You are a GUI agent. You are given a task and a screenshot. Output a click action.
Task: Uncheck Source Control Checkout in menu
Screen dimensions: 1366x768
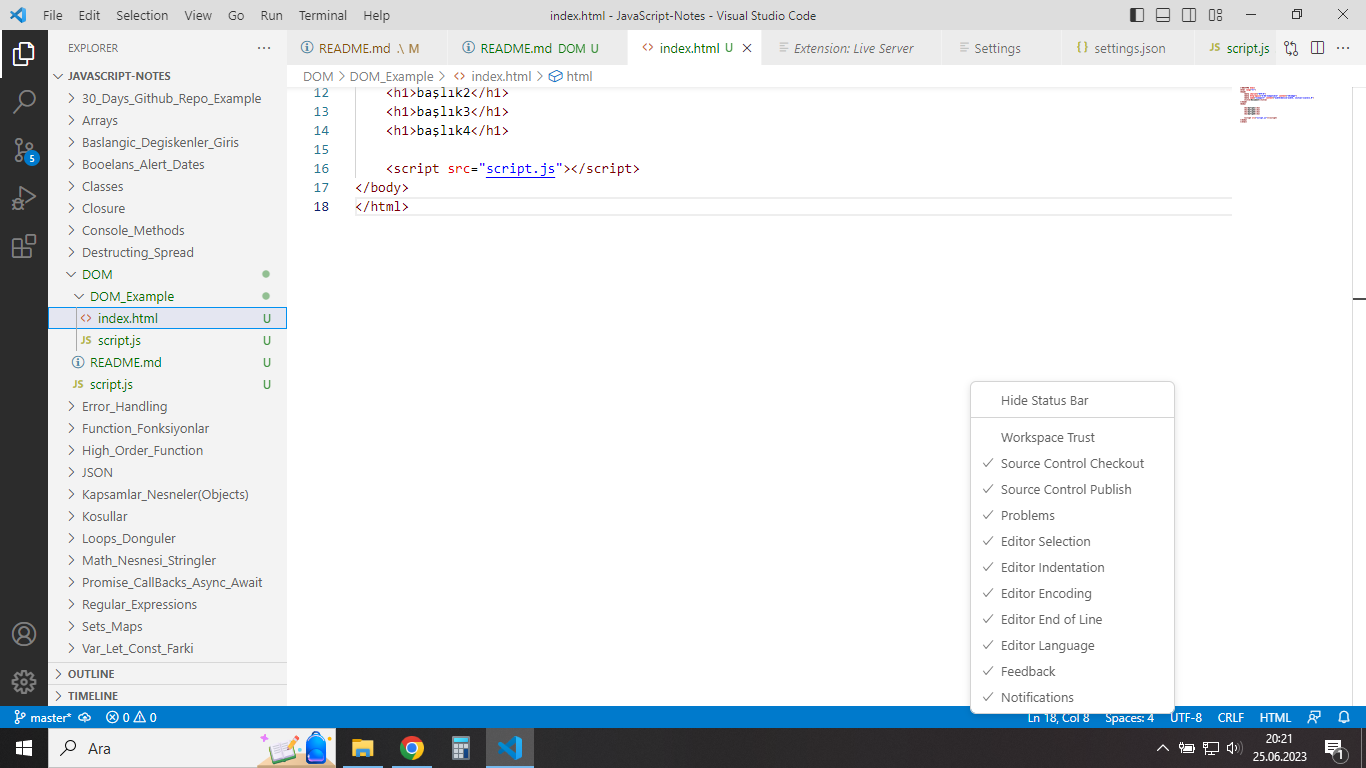pyautogui.click(x=1072, y=463)
